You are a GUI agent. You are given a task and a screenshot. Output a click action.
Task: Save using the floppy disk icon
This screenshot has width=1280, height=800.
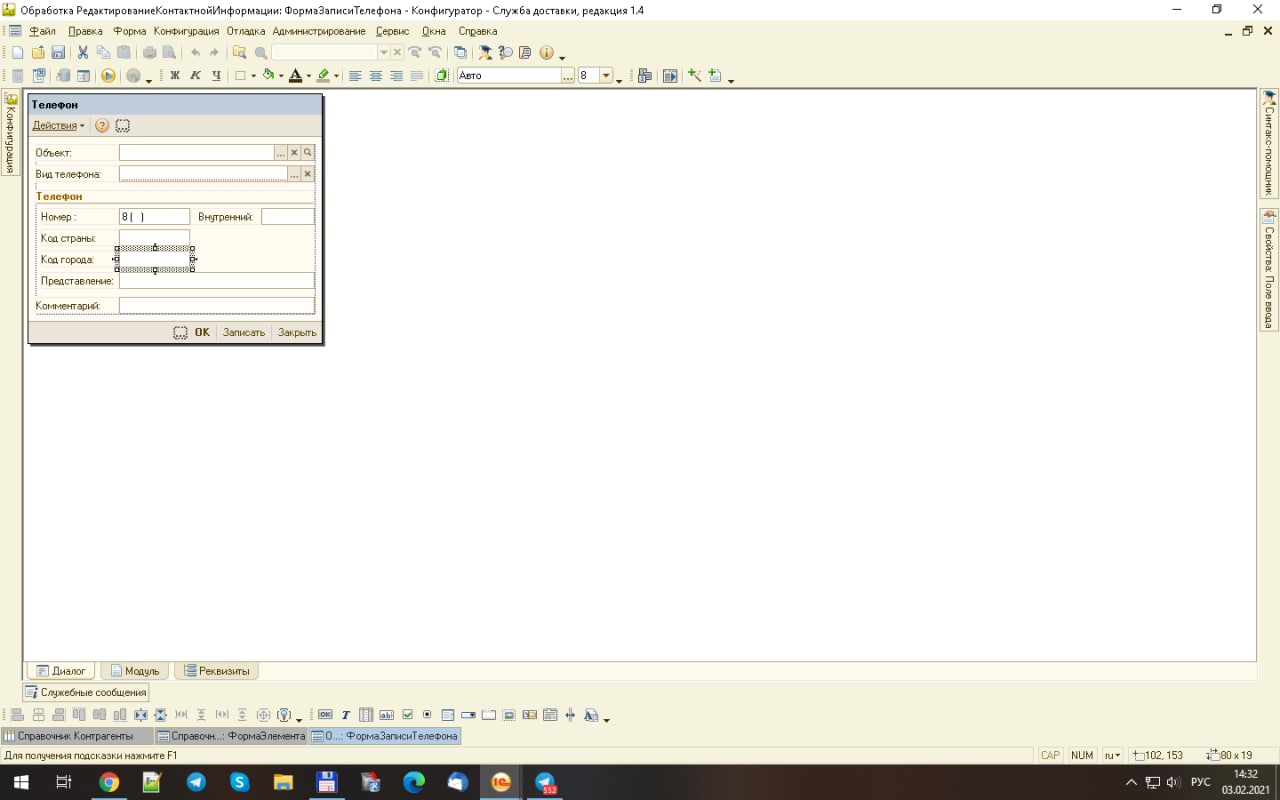(x=58, y=53)
